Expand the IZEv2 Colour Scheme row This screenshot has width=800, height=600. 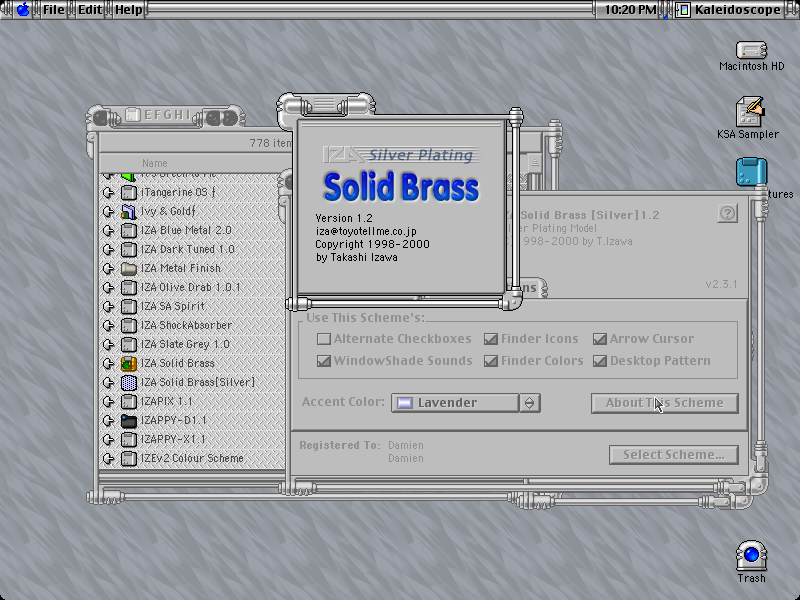pyautogui.click(x=108, y=458)
